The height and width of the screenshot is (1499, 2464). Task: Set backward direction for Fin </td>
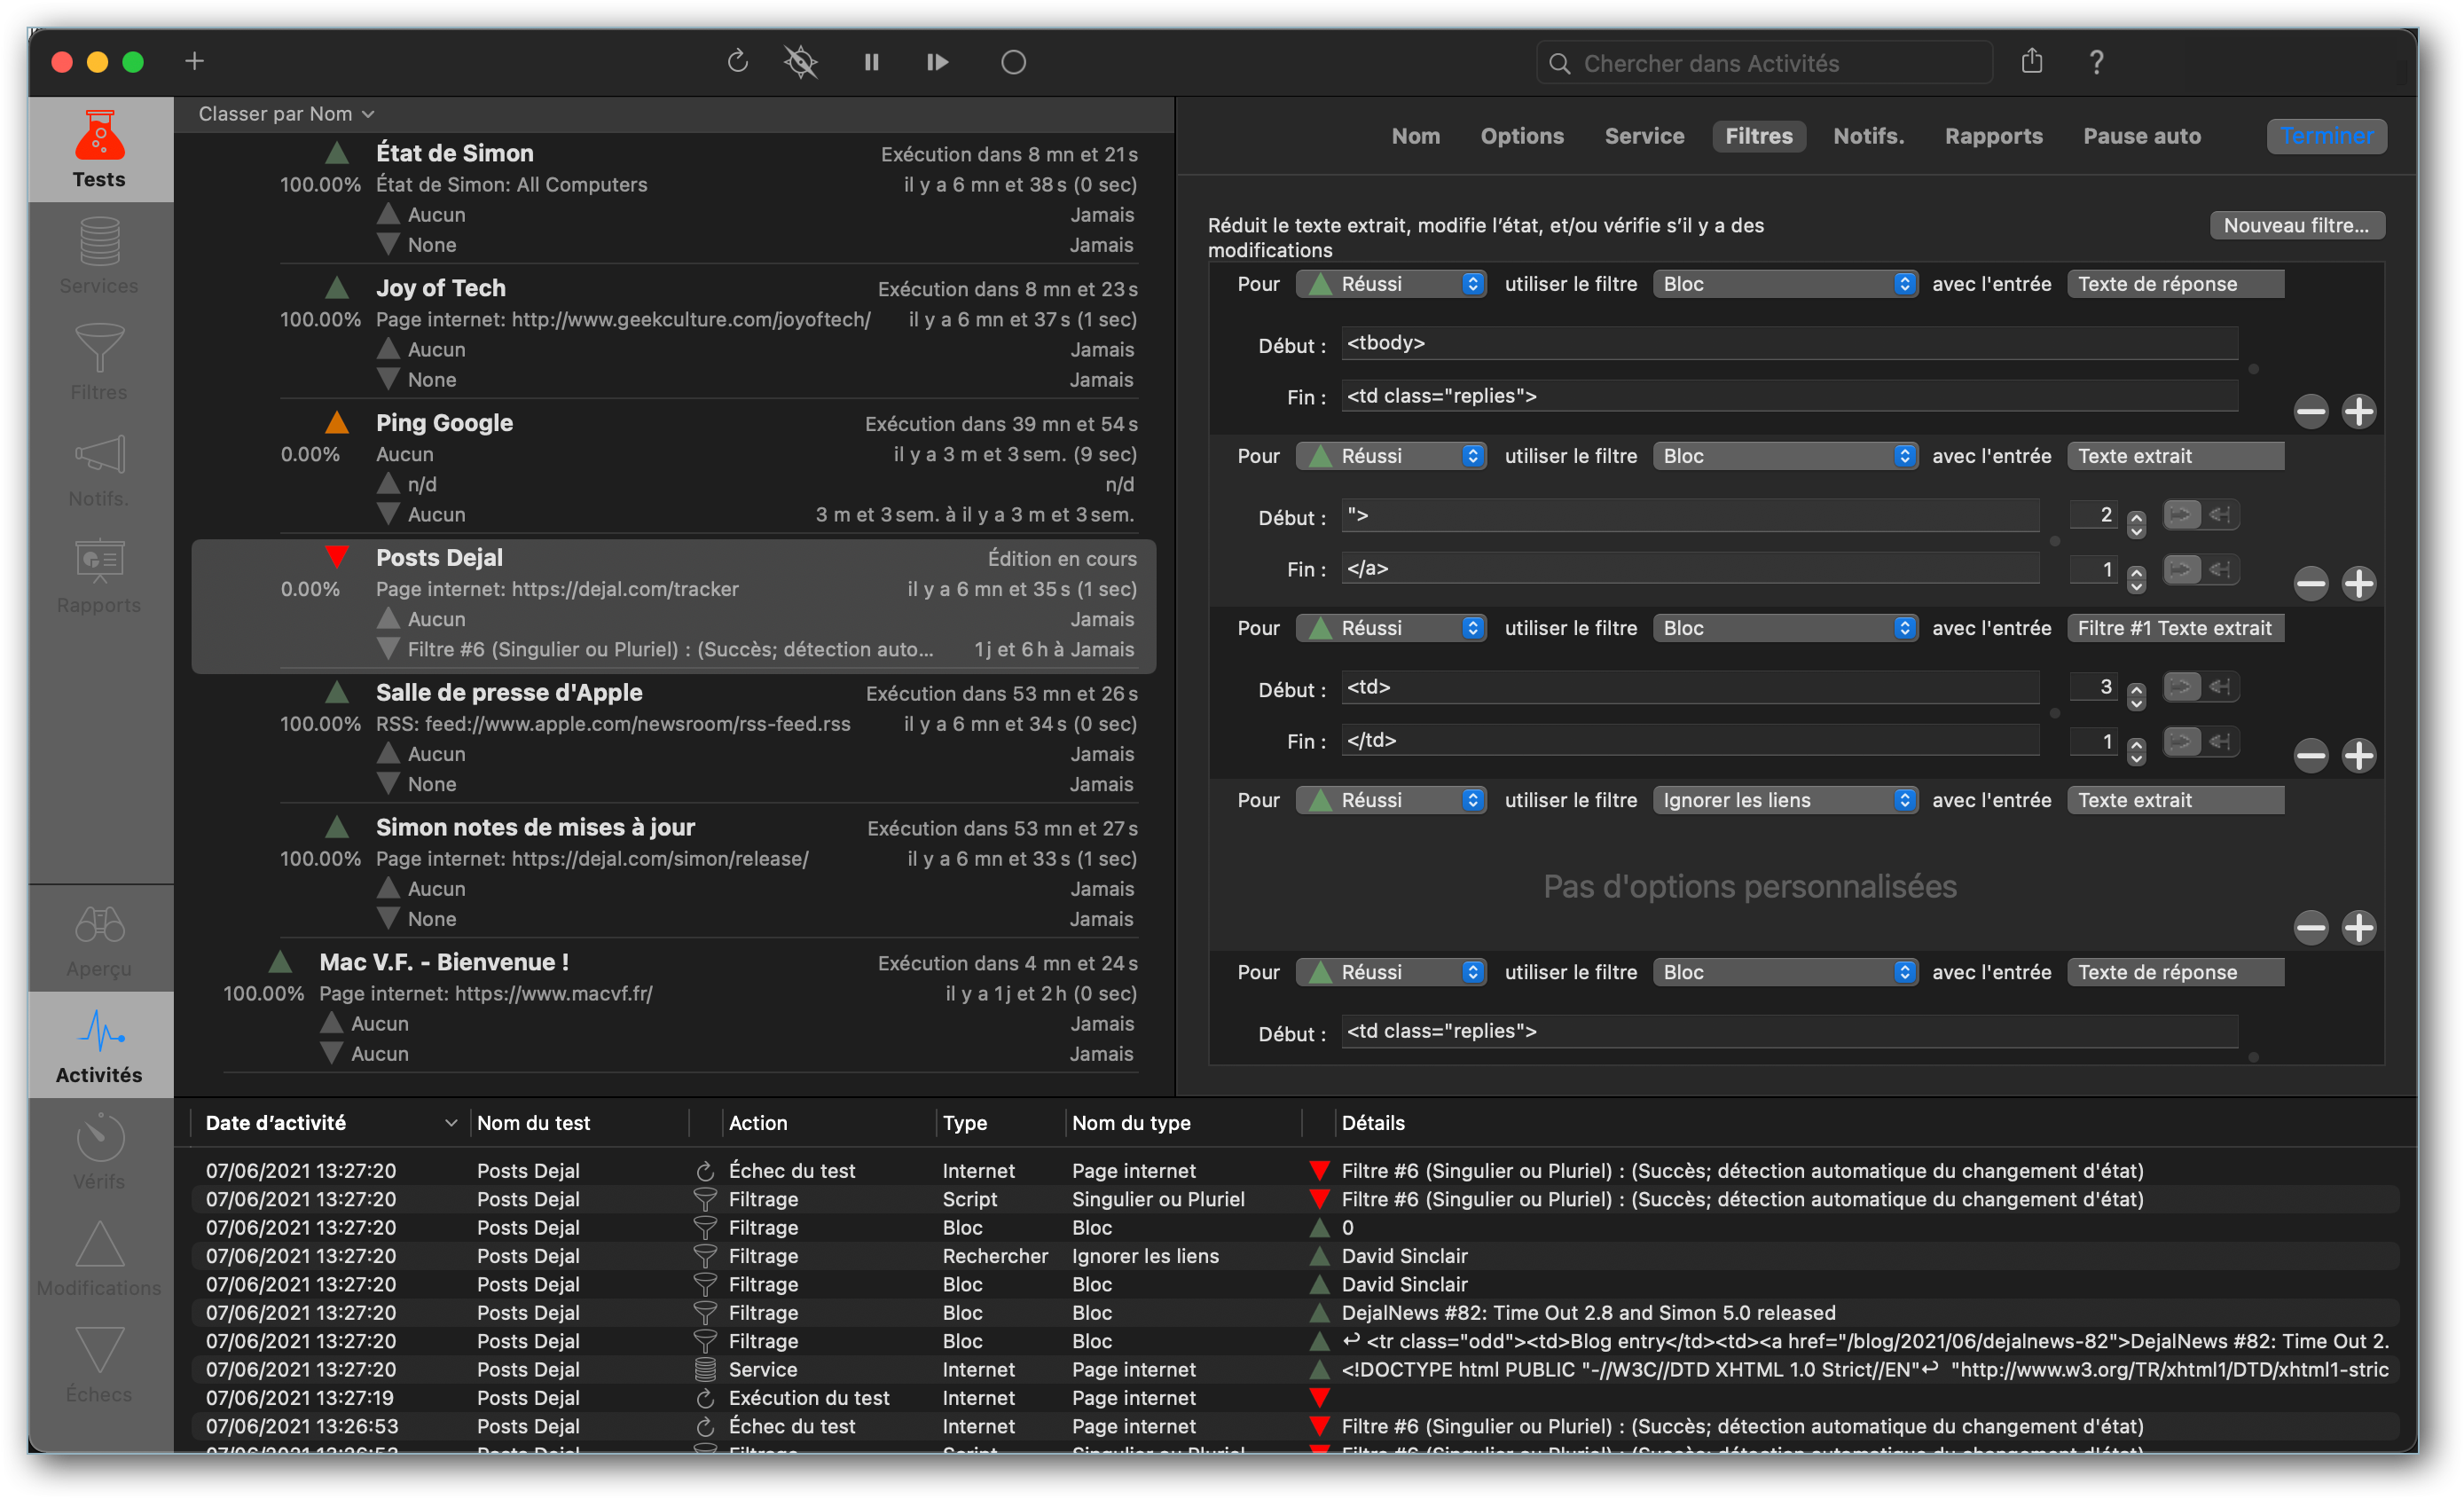point(2220,741)
